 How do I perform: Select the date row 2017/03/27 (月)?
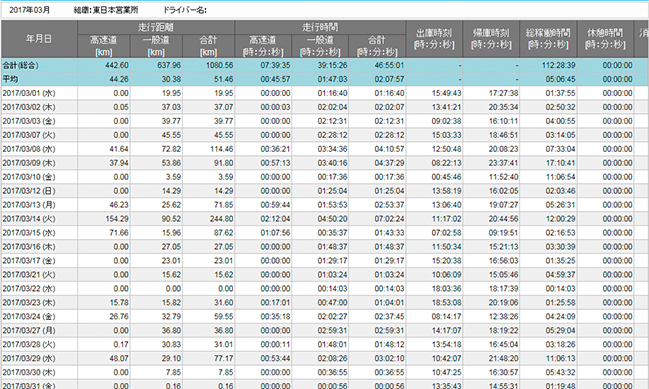(29, 331)
